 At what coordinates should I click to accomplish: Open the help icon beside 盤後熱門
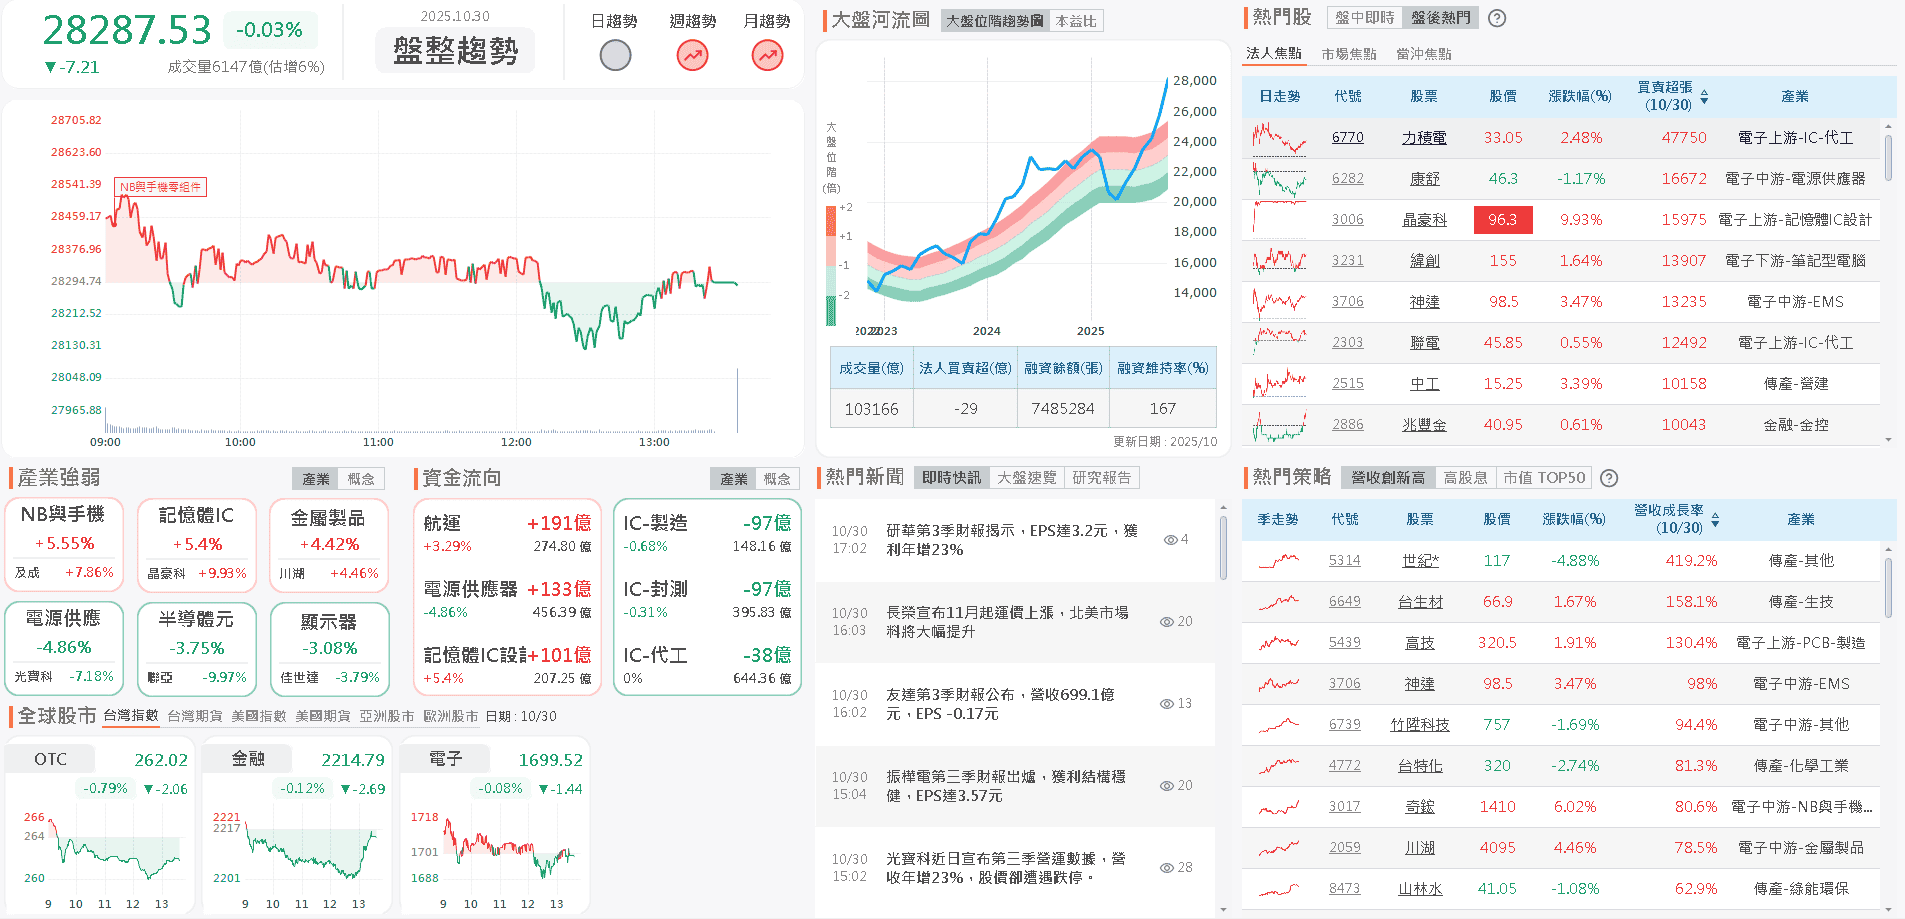click(1496, 17)
